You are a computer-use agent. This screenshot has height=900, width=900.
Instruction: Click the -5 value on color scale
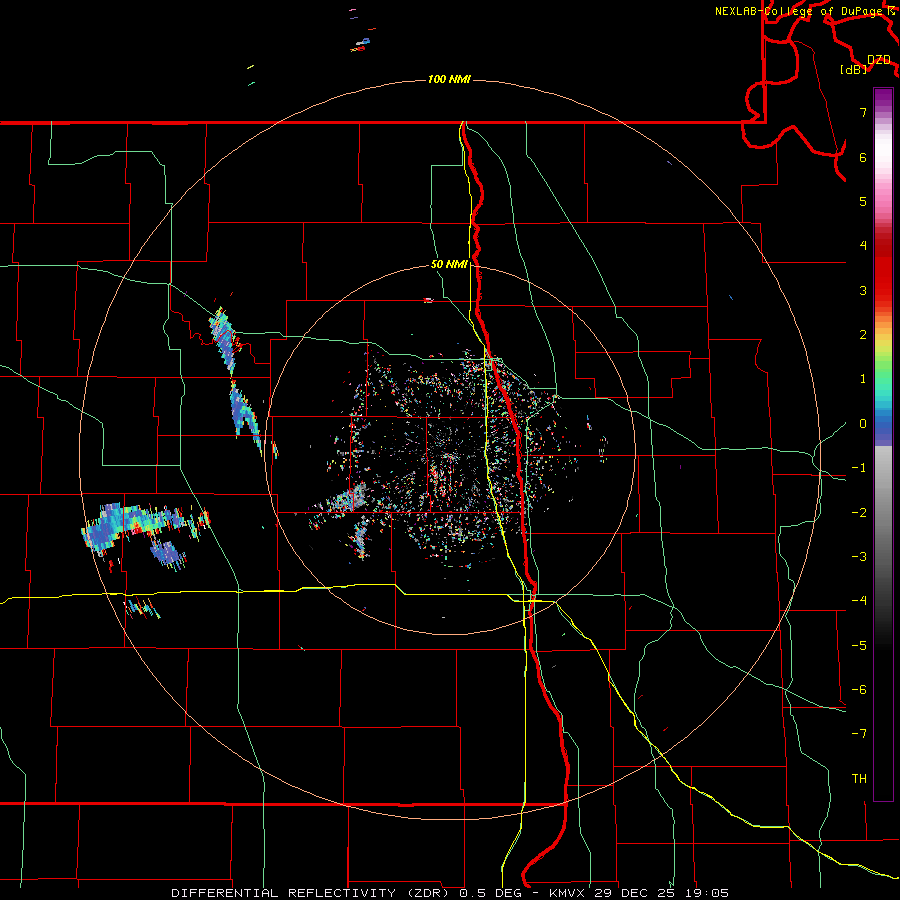(859, 646)
